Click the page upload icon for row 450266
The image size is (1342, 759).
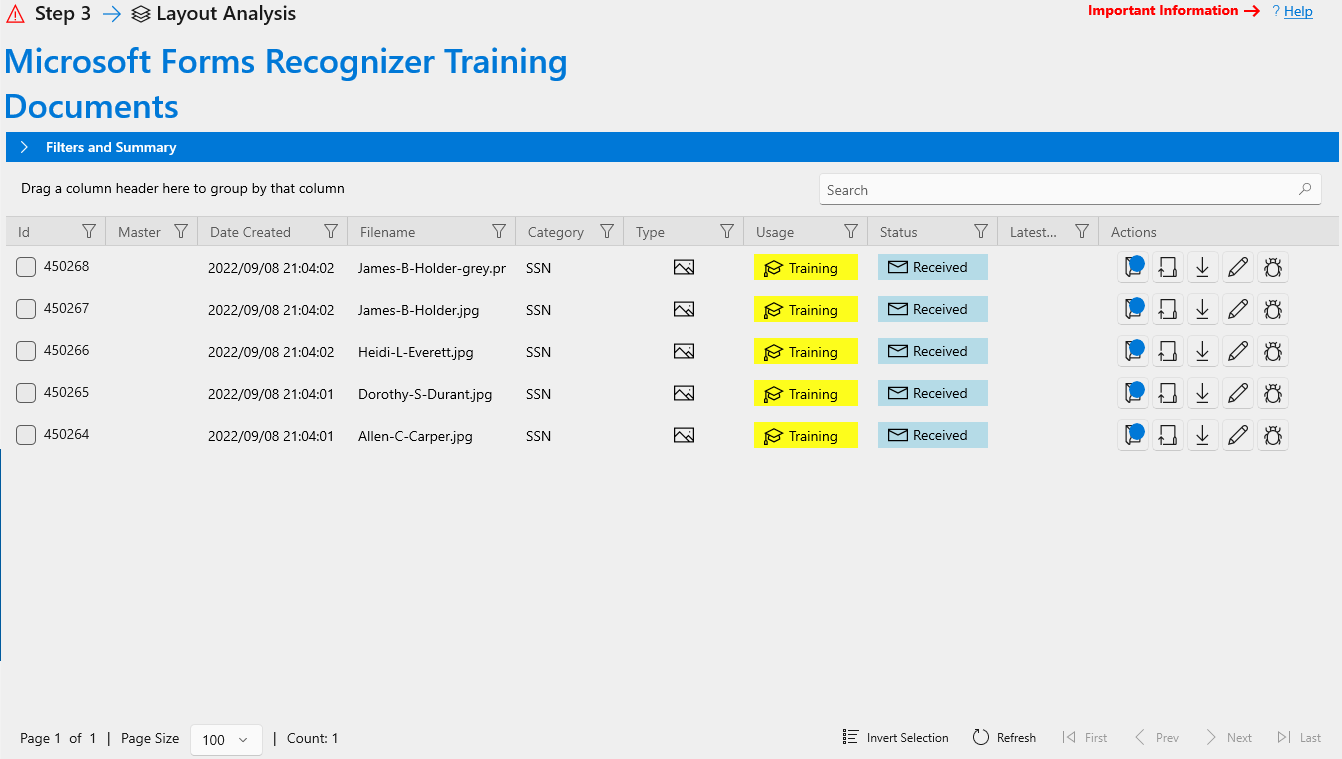click(x=1168, y=351)
